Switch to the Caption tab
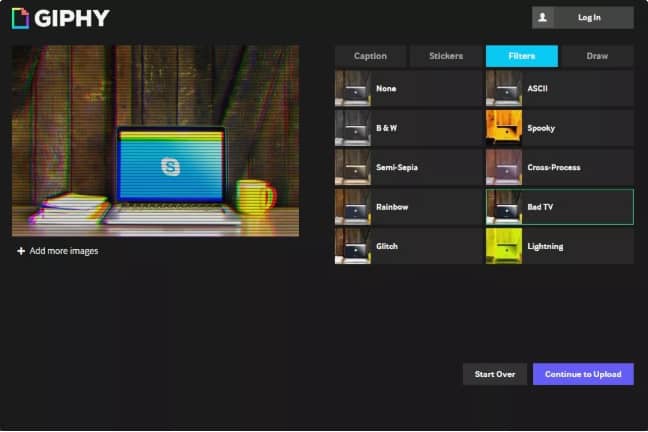The width and height of the screenshot is (648, 432). (370, 56)
